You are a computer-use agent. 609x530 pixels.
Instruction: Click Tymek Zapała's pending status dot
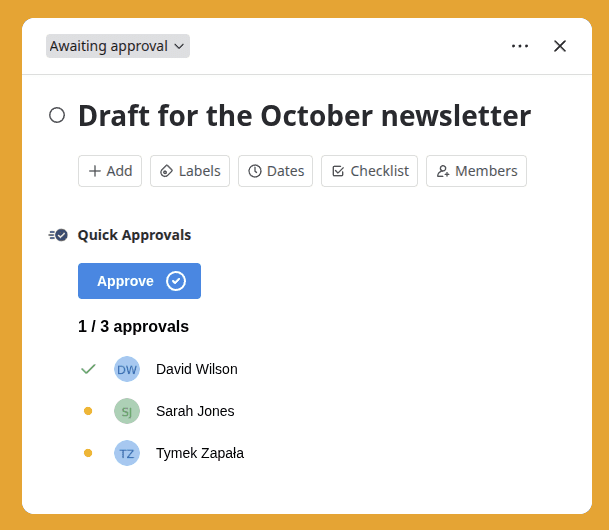[88, 453]
